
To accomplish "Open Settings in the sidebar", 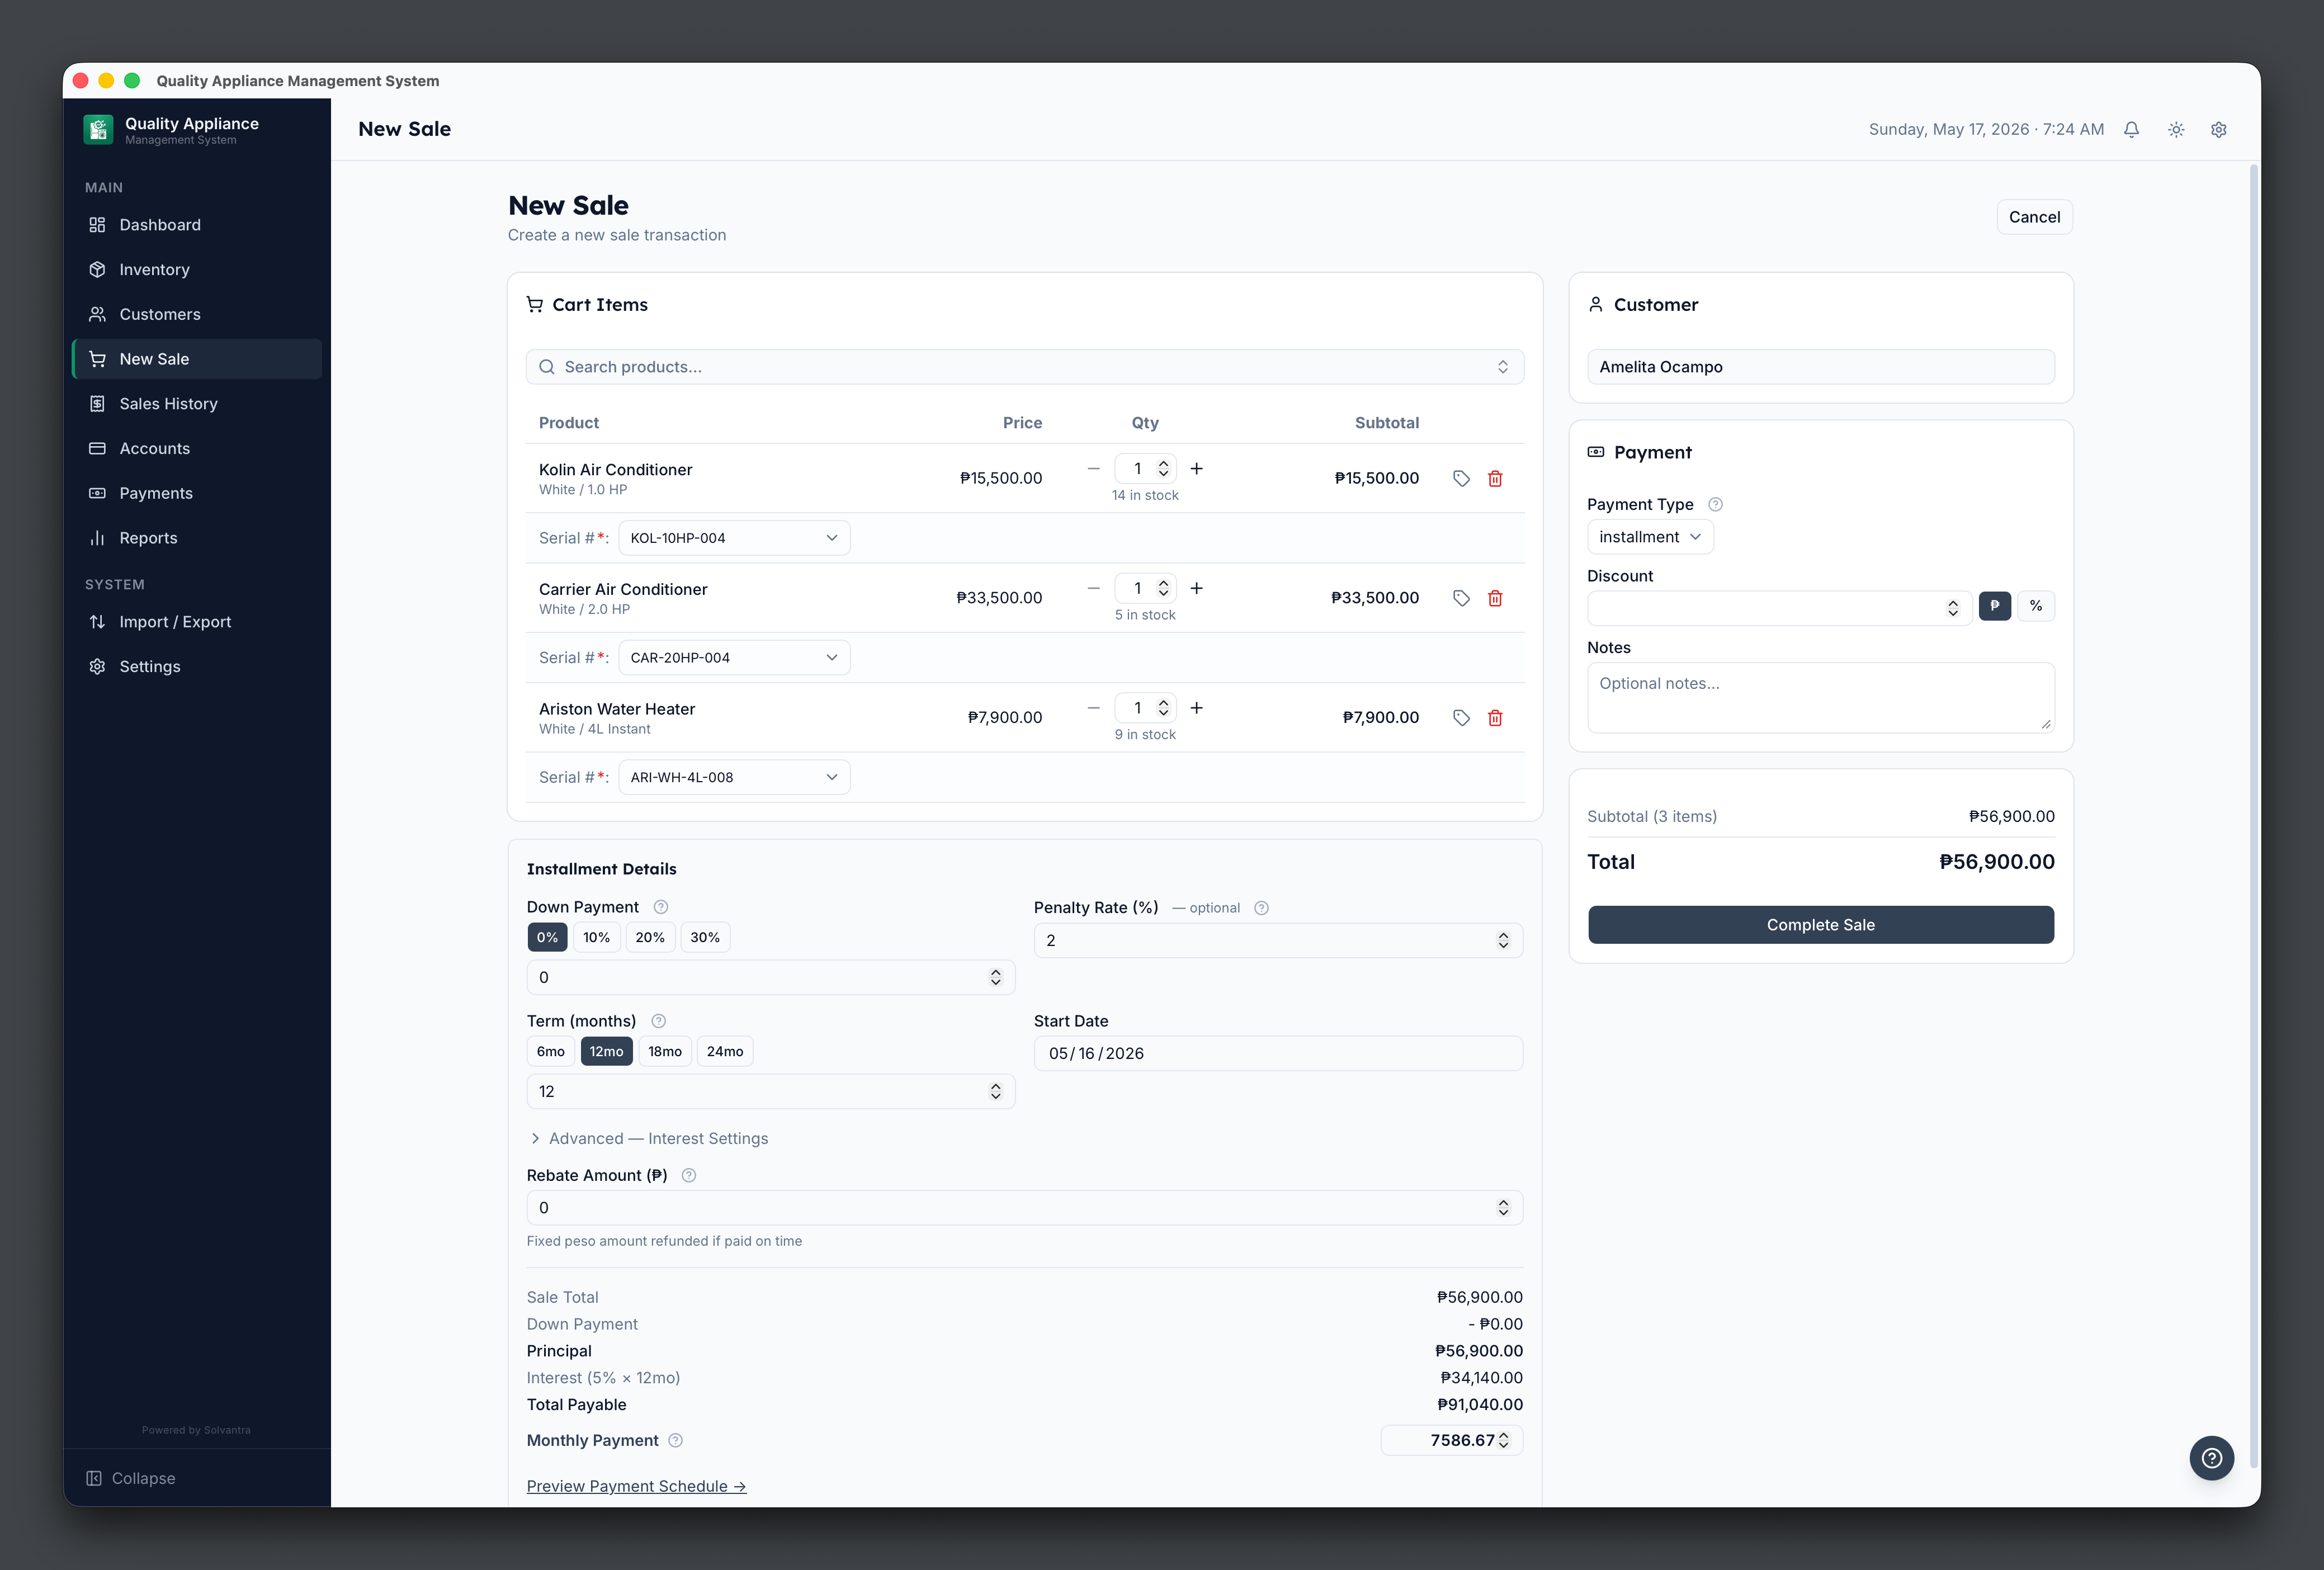I will [197, 667].
